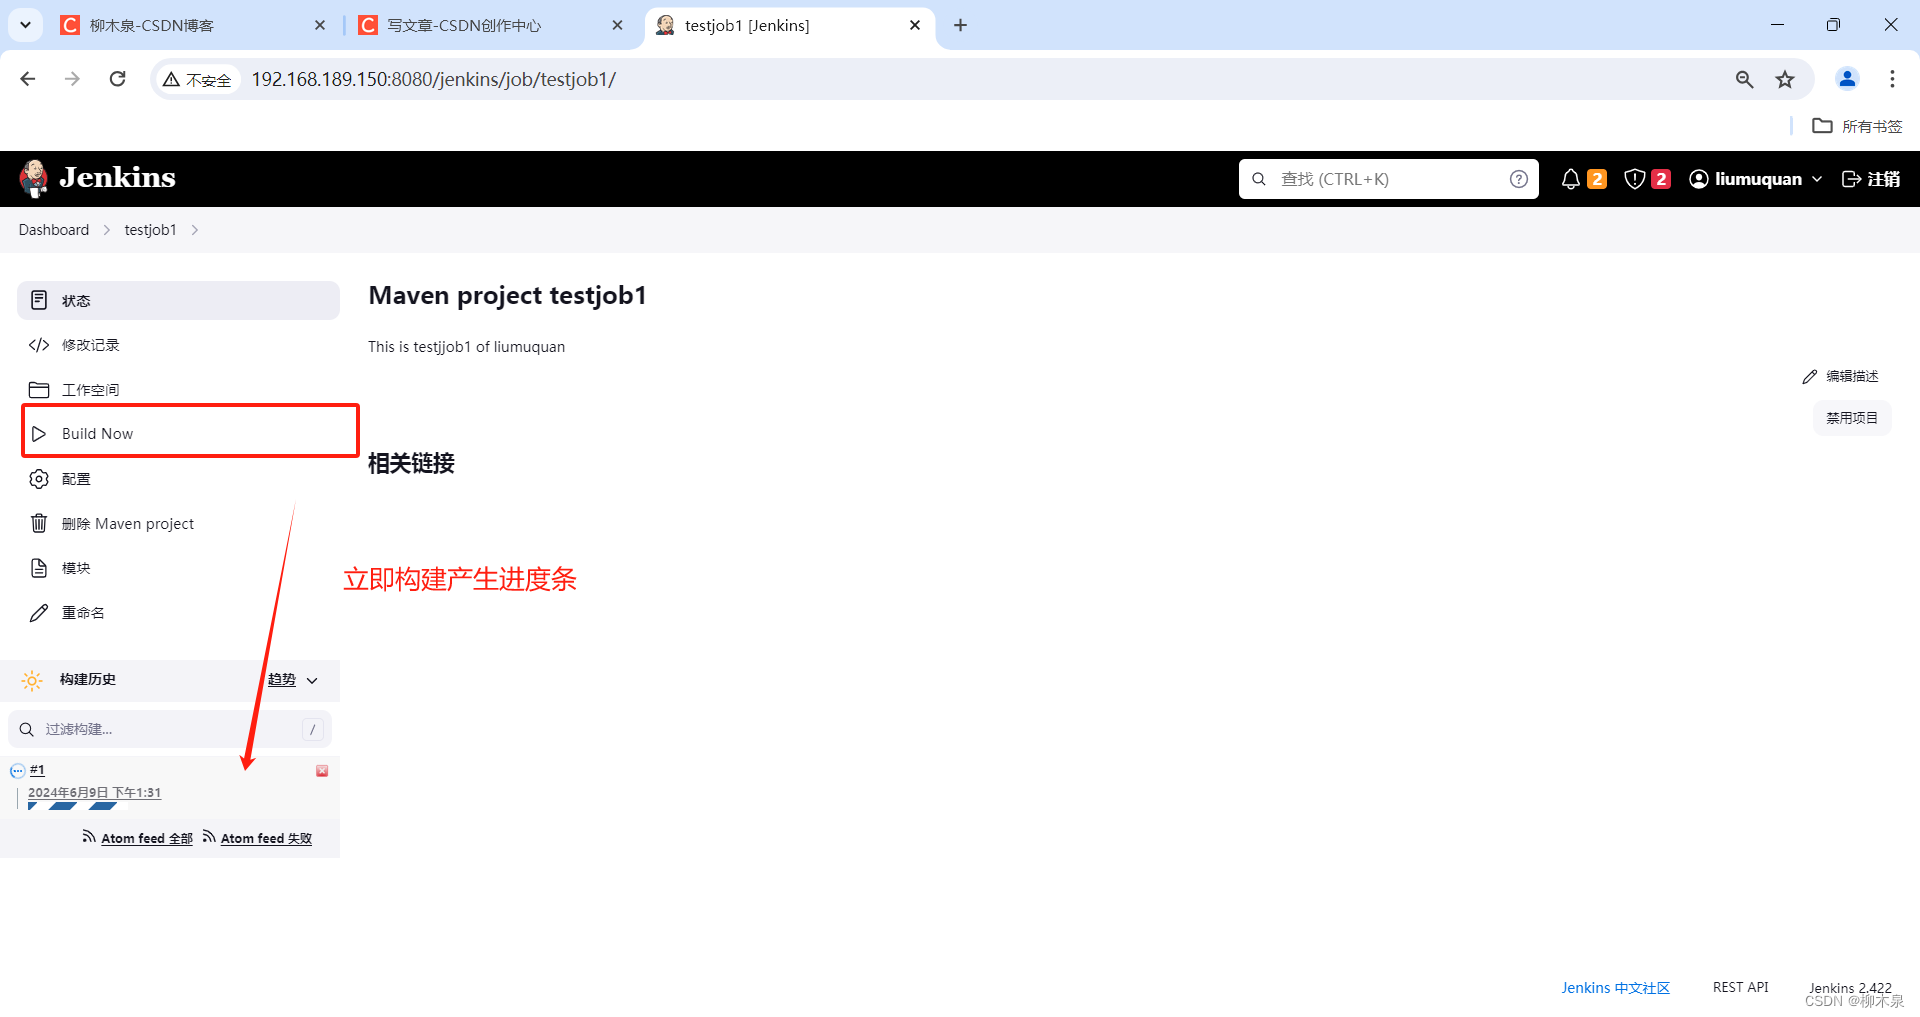Open the Chrome profile avatar

pyautogui.click(x=1847, y=79)
